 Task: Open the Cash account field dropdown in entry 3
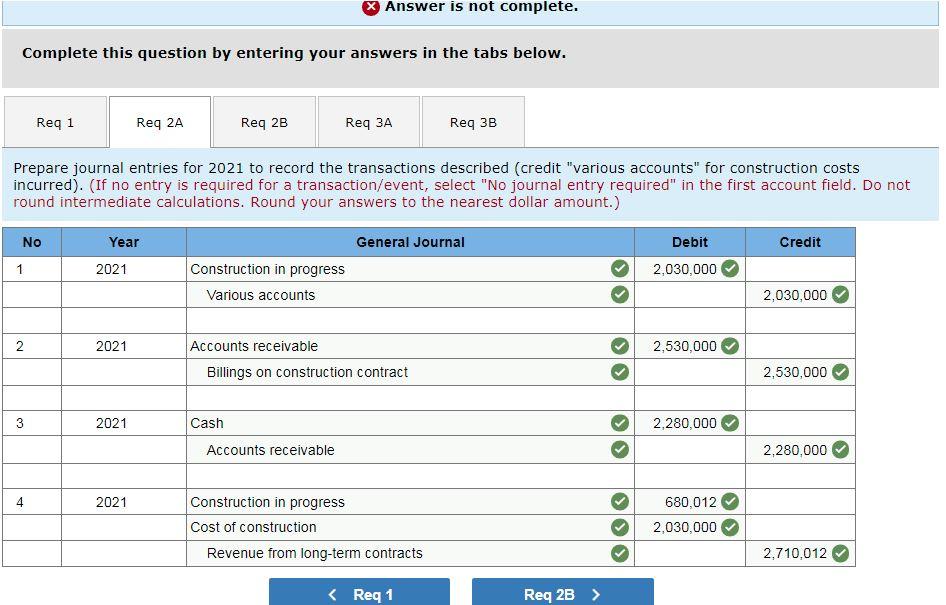tap(400, 422)
